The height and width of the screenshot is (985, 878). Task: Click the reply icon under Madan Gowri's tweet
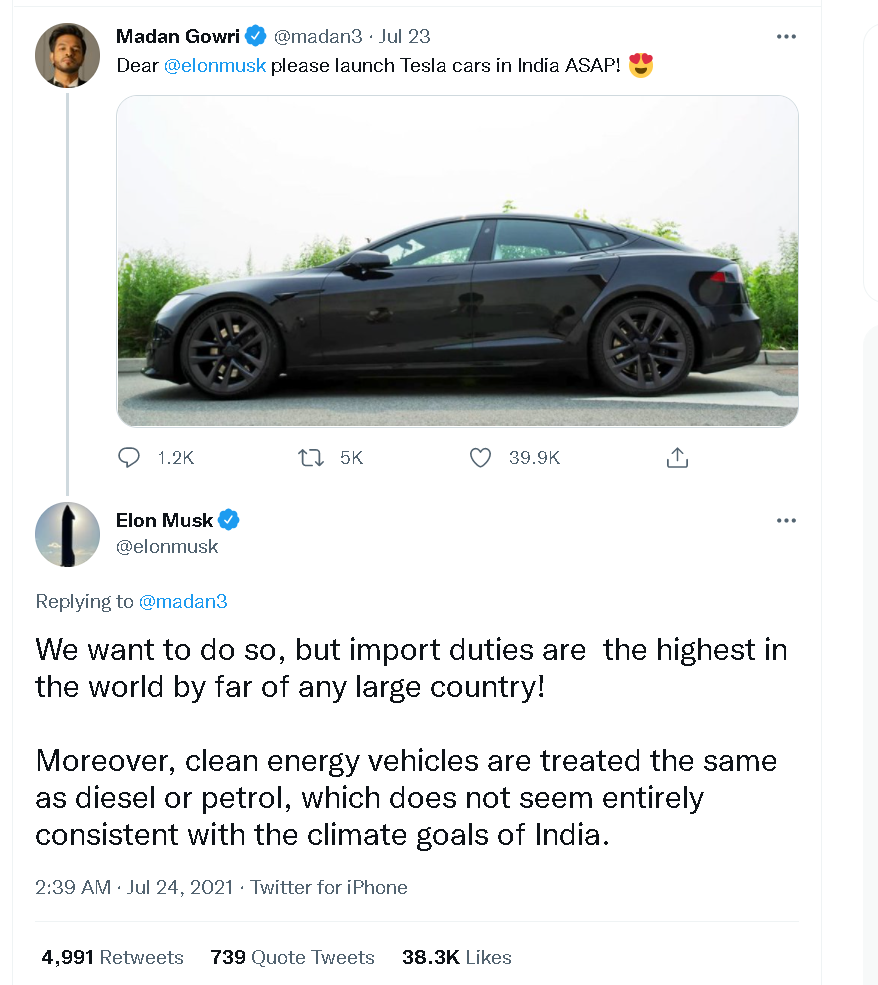[129, 457]
